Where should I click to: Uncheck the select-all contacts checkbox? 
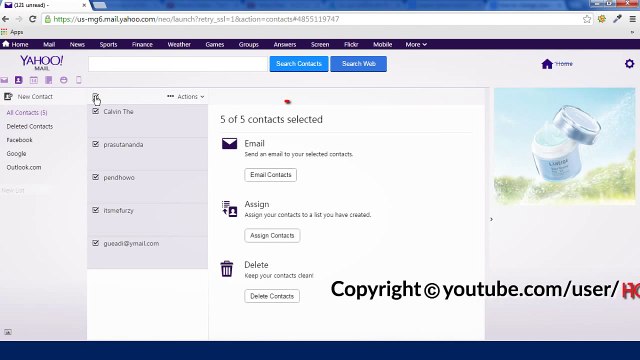pos(96,96)
